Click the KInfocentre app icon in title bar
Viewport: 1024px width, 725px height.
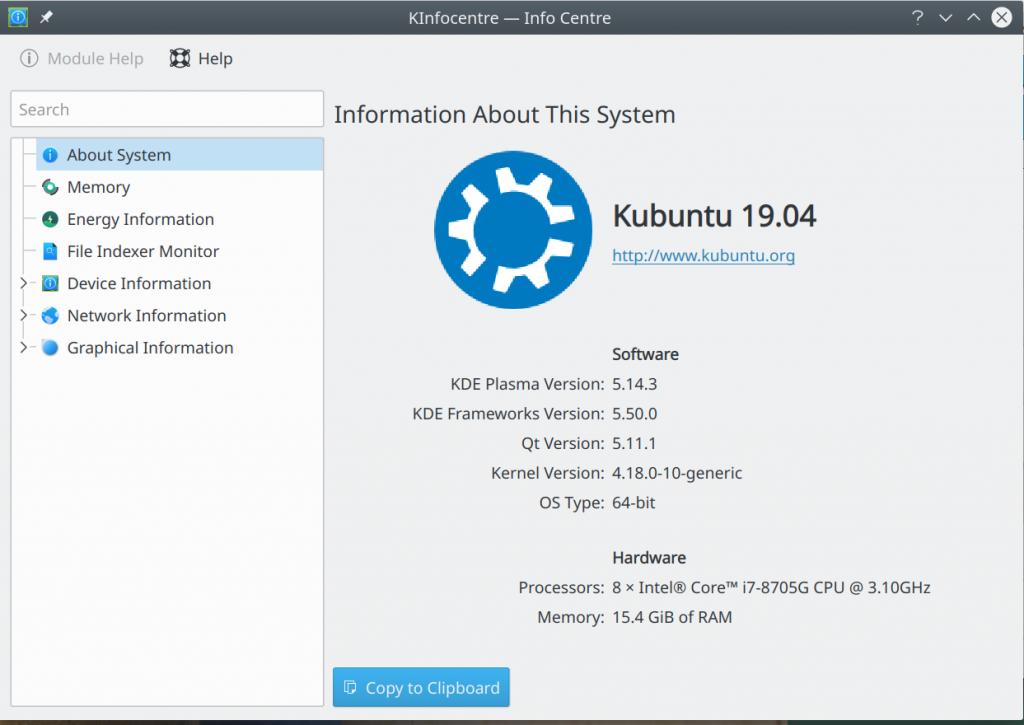tap(17, 17)
